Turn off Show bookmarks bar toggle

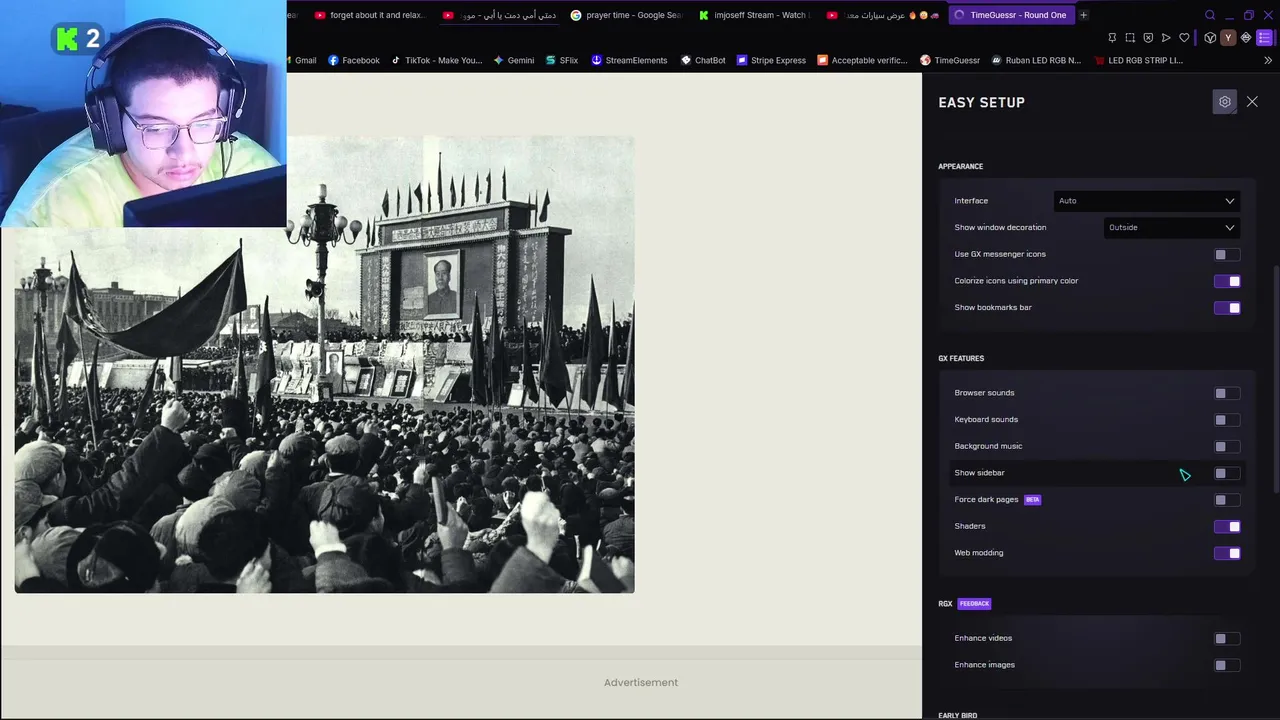coord(1227,308)
